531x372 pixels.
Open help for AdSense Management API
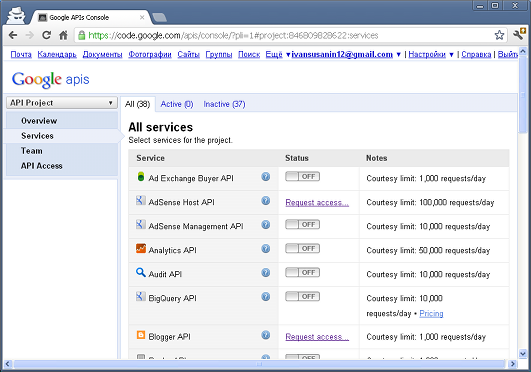click(266, 225)
